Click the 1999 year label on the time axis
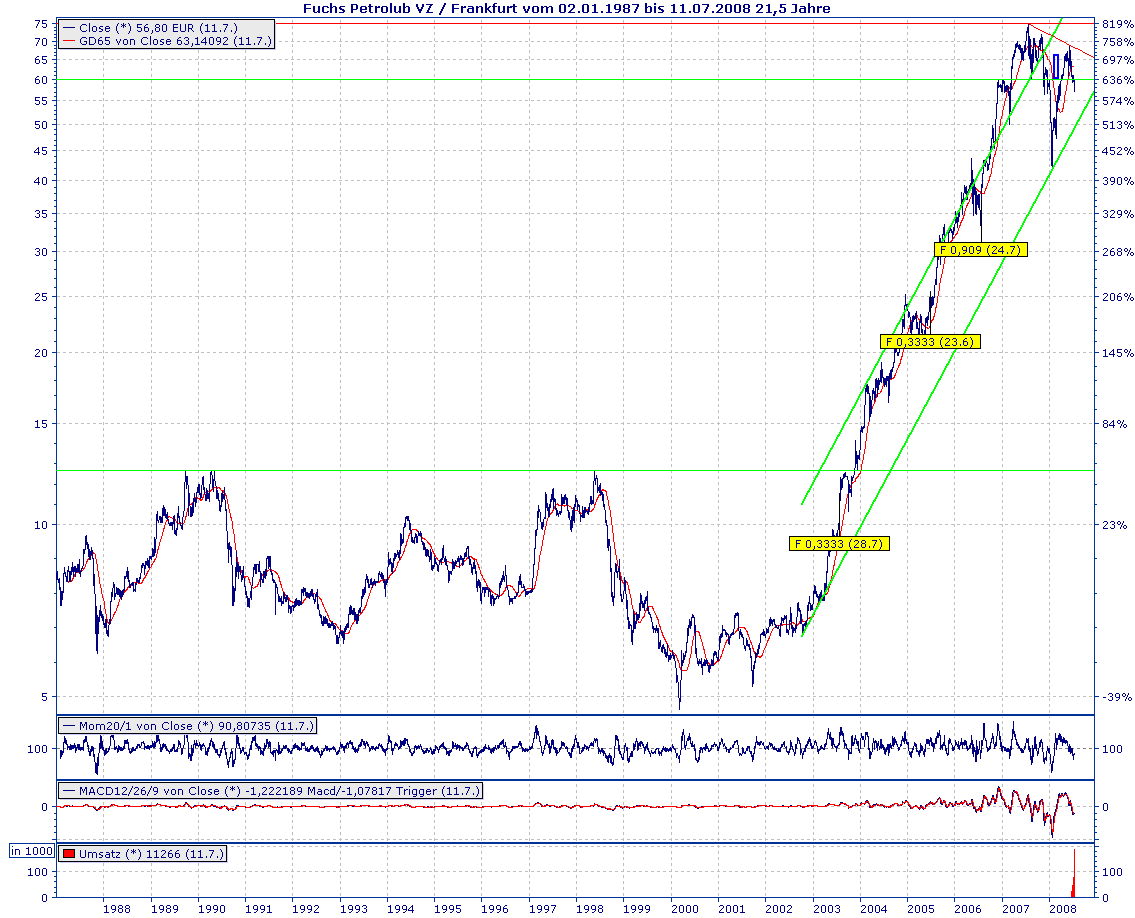 [x=636, y=909]
